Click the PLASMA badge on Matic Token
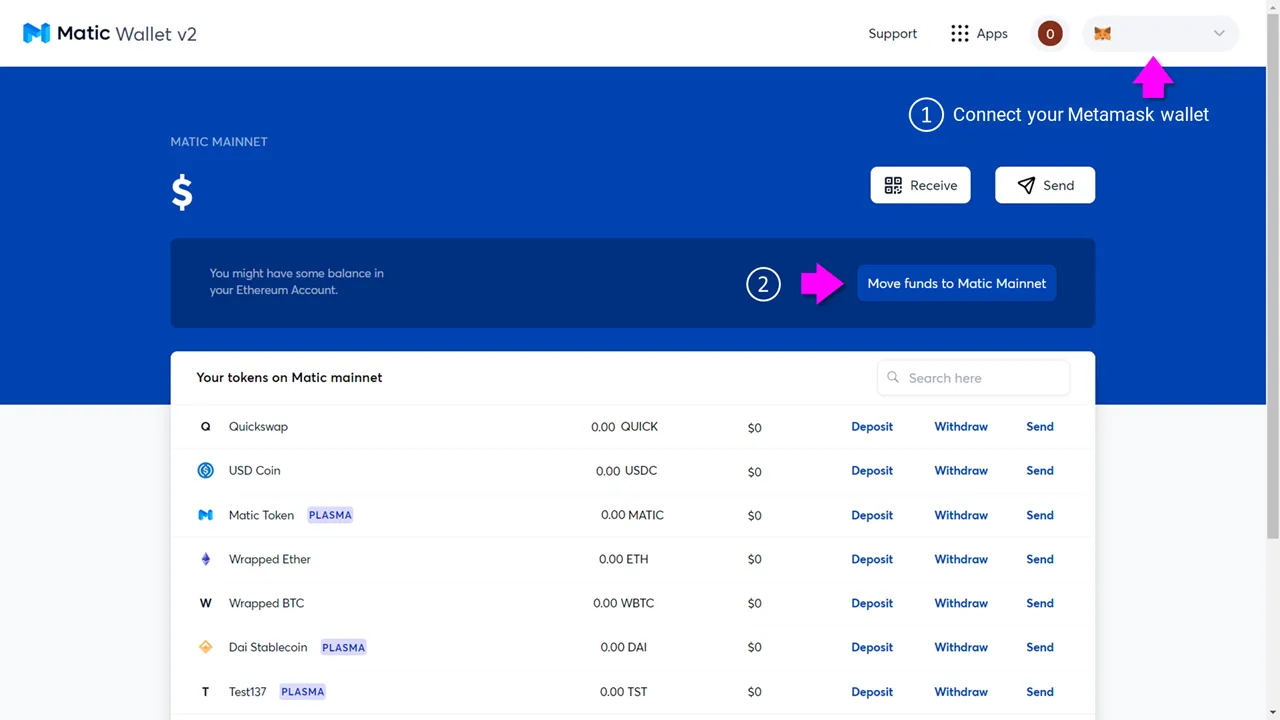The image size is (1280, 720). [330, 516]
